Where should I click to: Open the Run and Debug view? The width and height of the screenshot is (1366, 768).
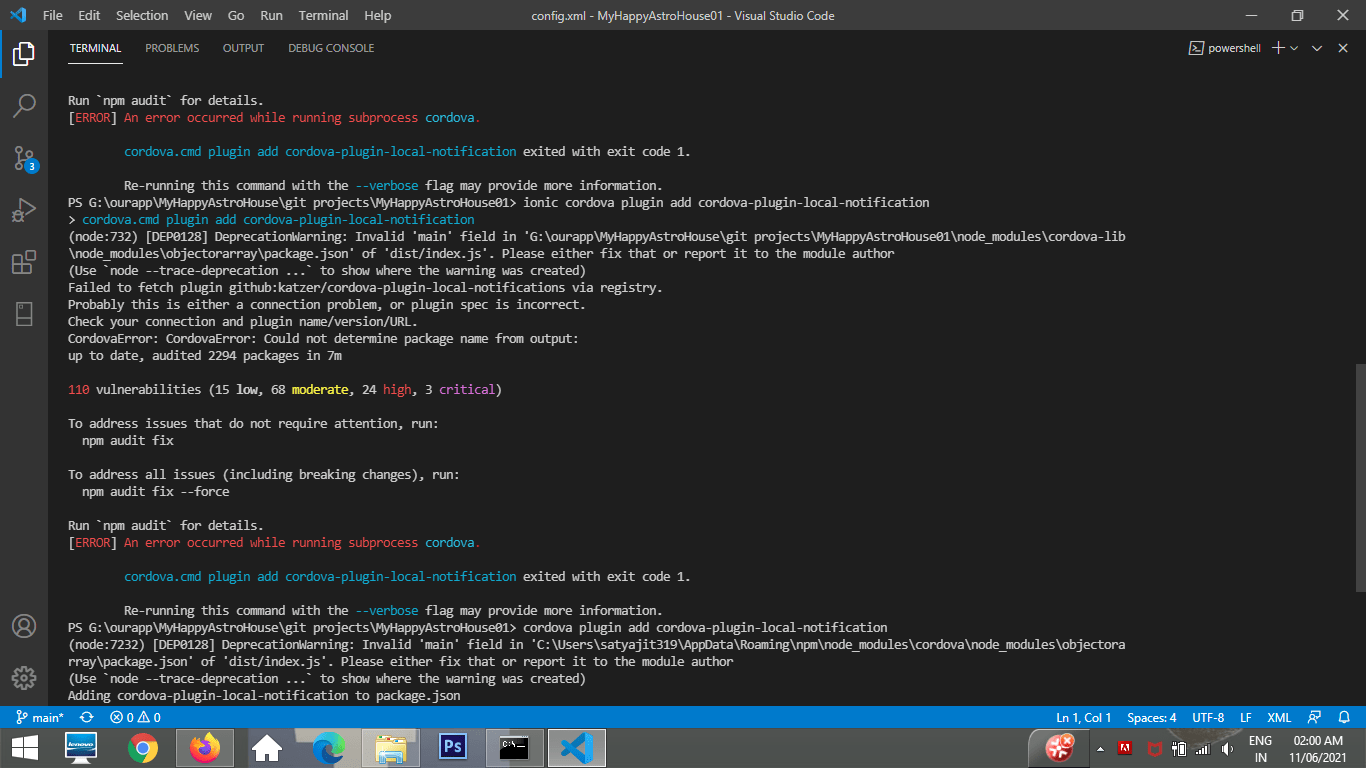point(24,209)
